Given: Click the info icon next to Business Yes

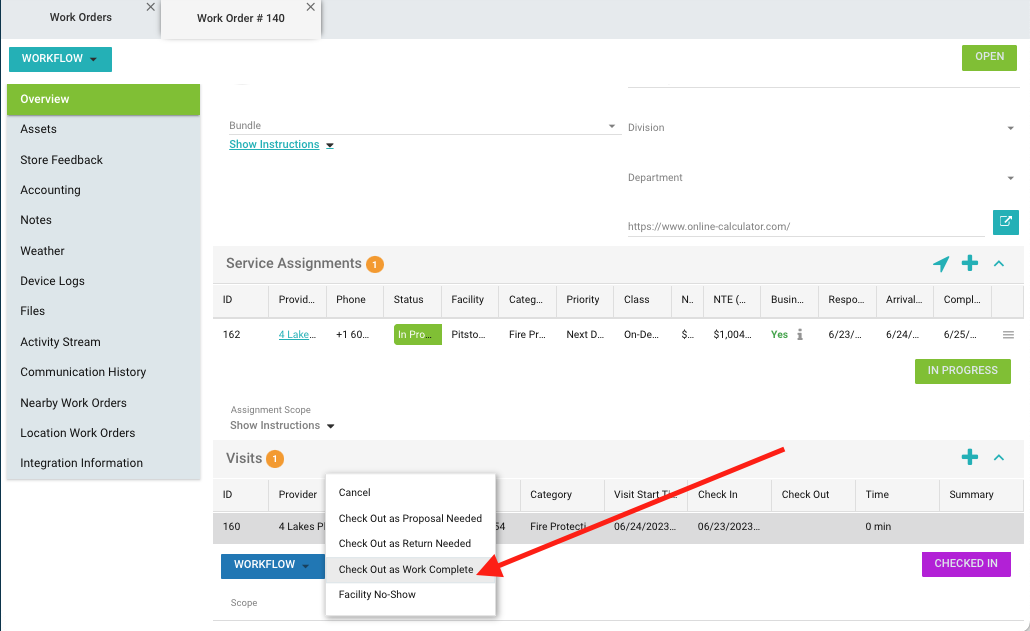Looking at the screenshot, I should [x=799, y=335].
